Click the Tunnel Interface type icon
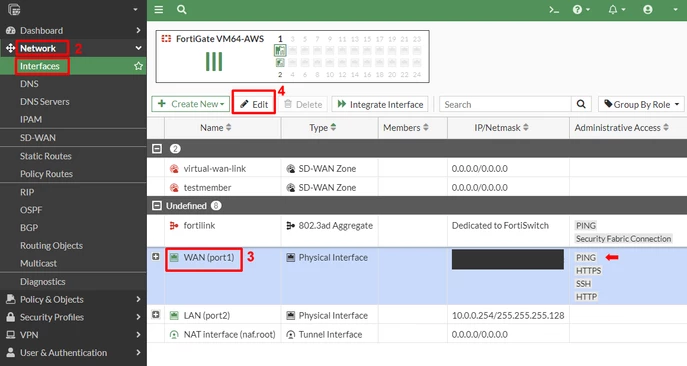 pos(290,334)
